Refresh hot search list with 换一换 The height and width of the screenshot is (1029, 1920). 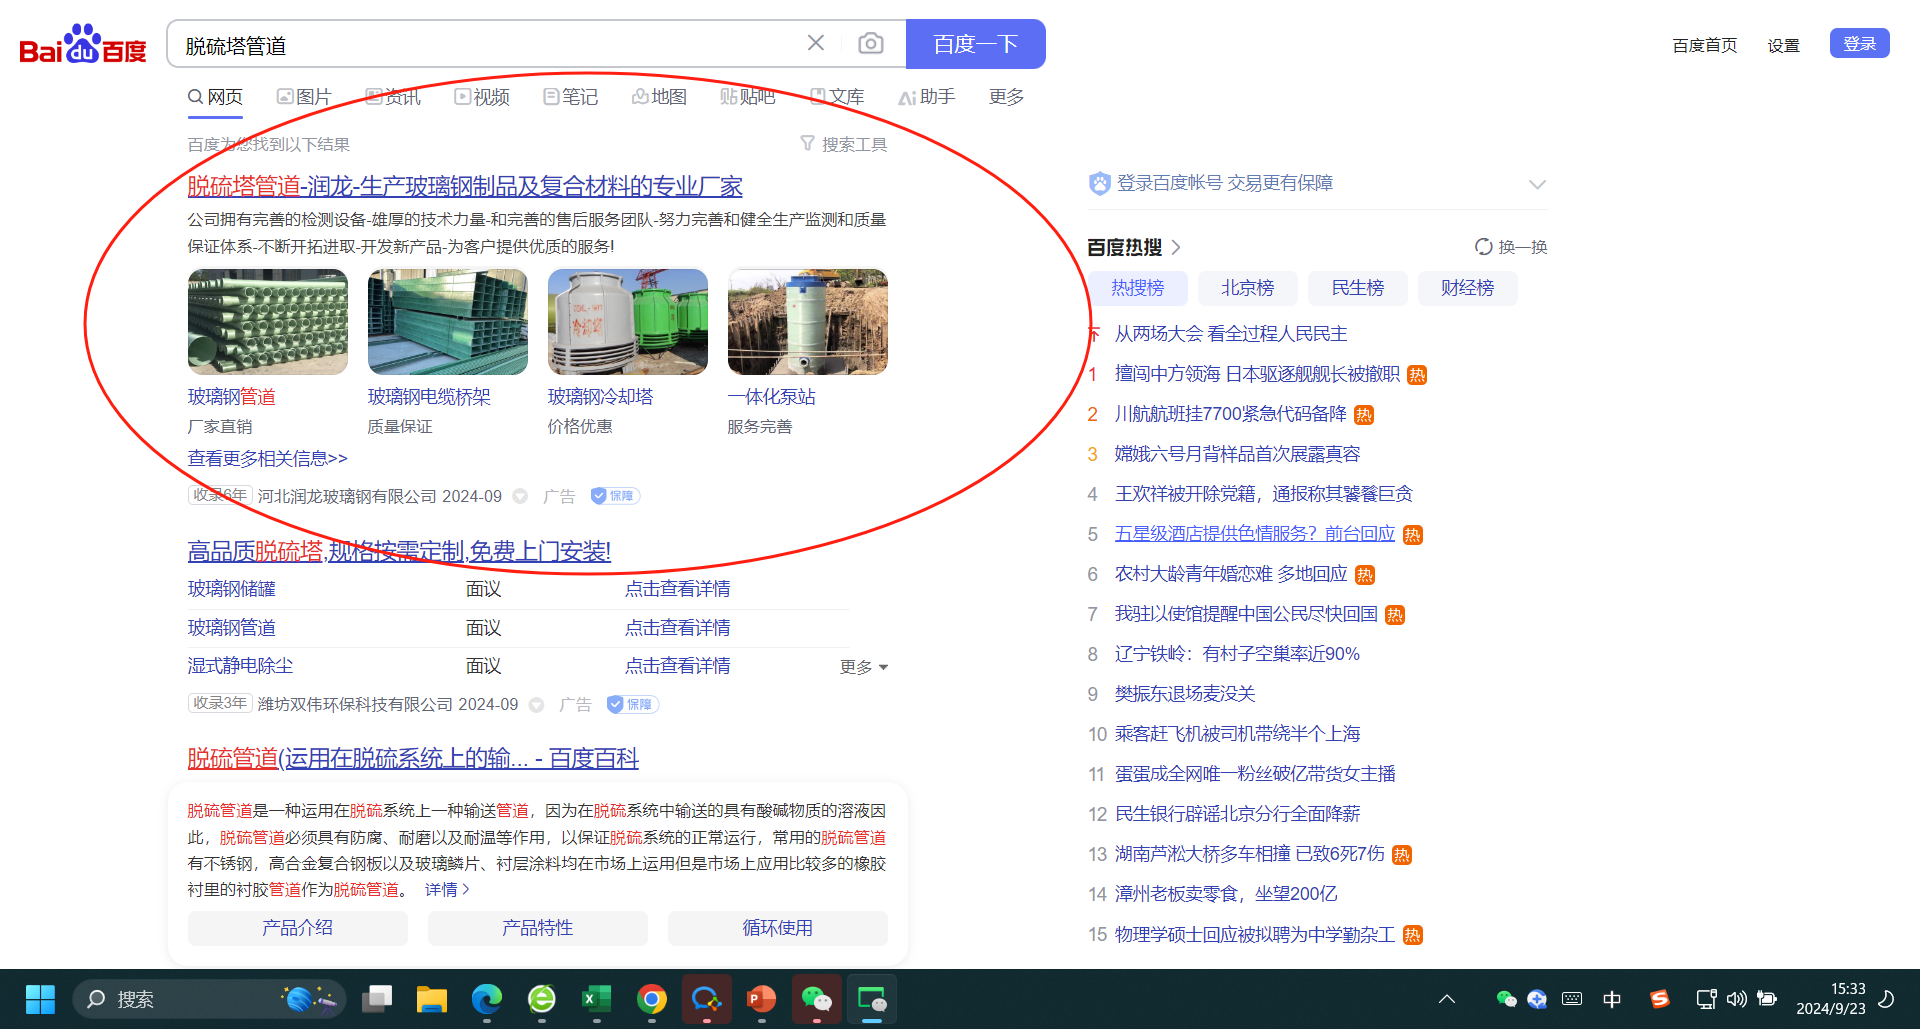pos(1511,247)
